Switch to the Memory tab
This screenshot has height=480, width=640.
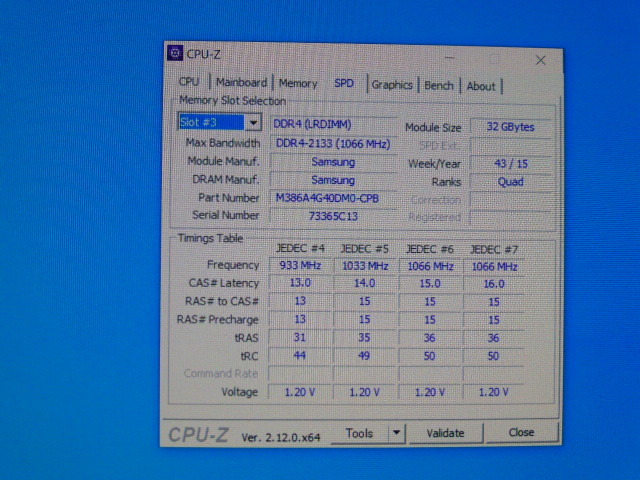coord(298,83)
